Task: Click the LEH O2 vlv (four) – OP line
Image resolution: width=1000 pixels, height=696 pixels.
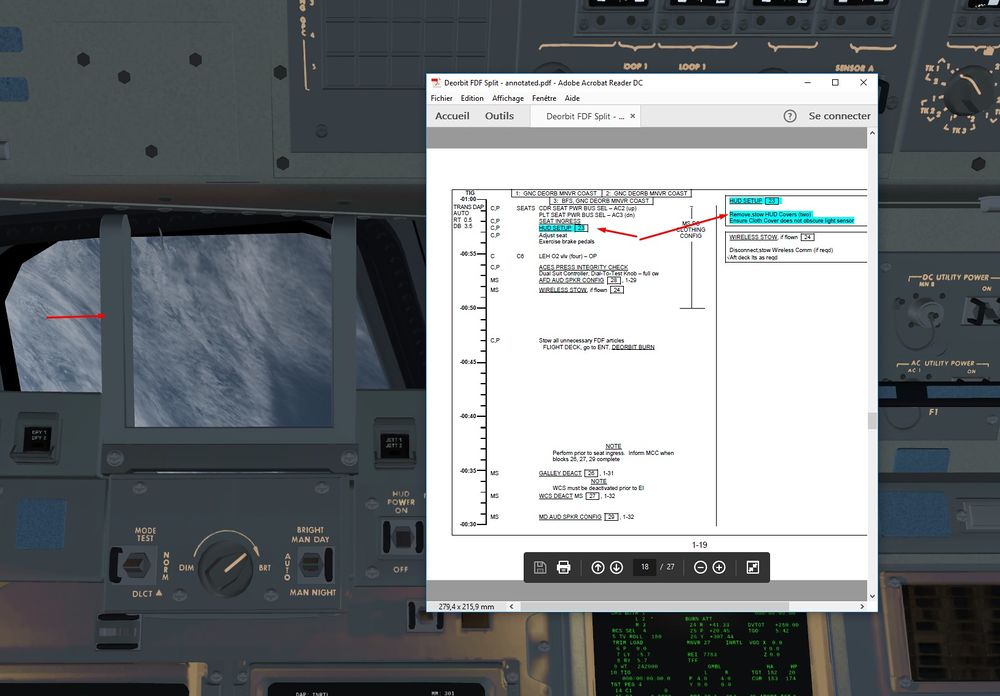Action: 568,256
